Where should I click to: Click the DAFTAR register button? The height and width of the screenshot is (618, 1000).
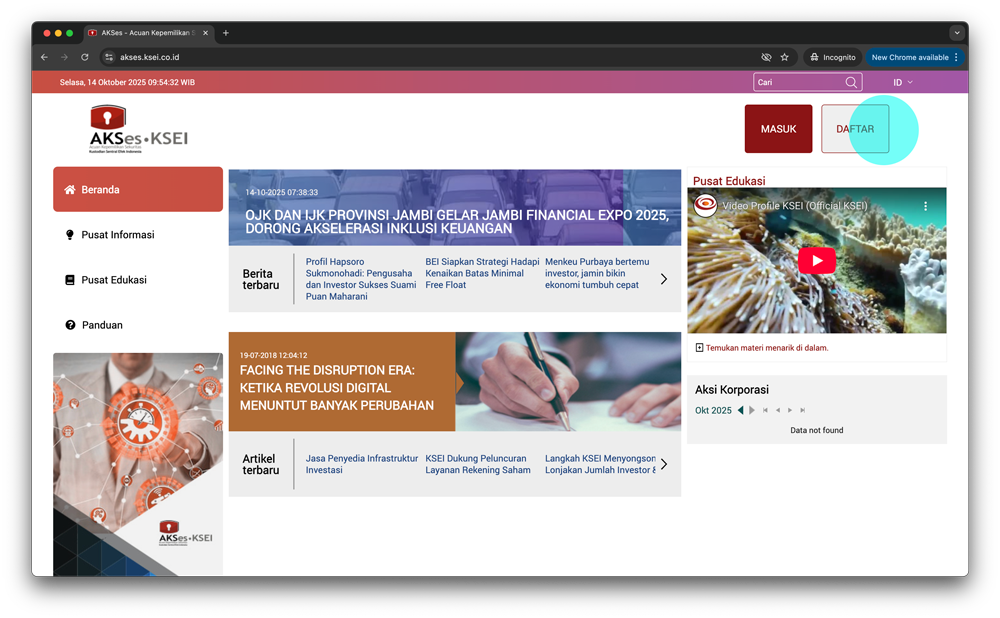point(854,129)
